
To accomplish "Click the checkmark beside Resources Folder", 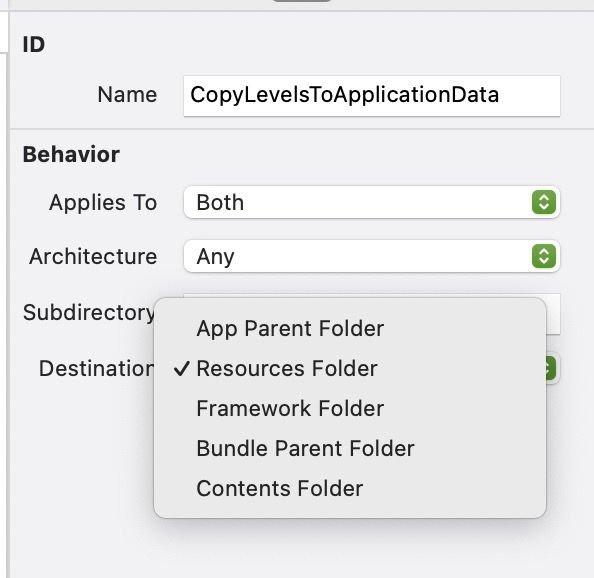I will [182, 368].
